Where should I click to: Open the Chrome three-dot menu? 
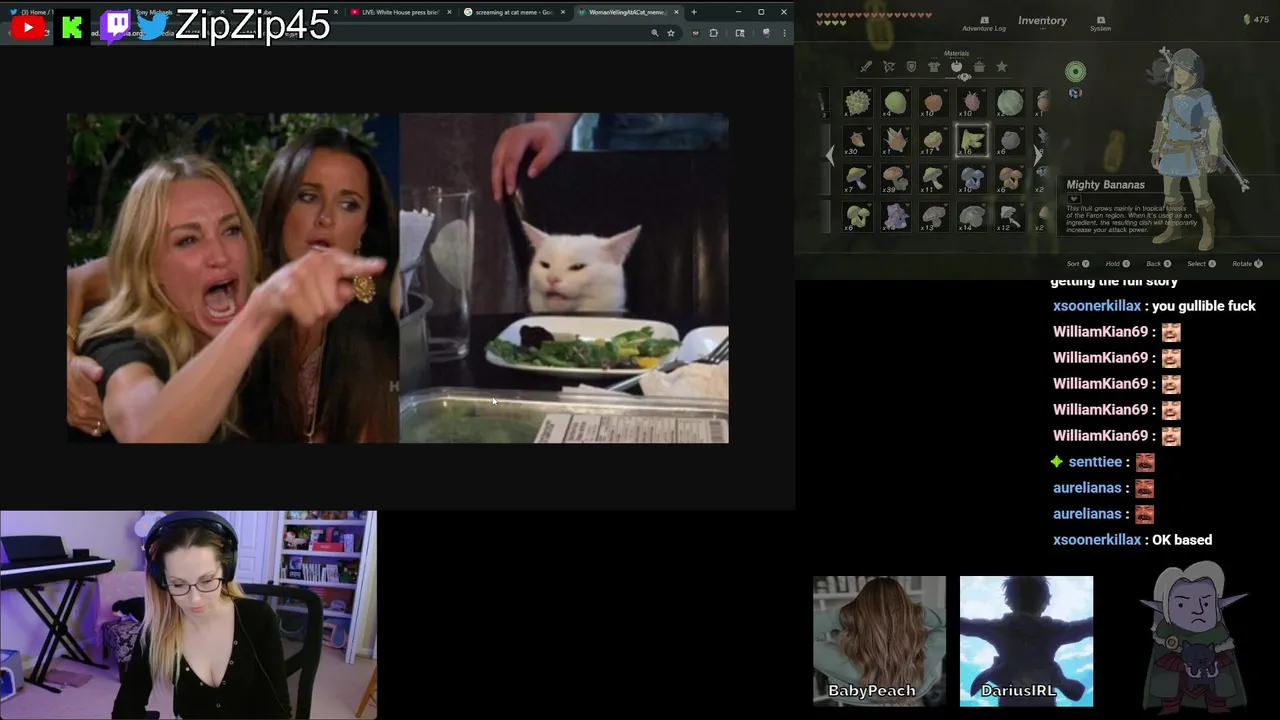783,33
